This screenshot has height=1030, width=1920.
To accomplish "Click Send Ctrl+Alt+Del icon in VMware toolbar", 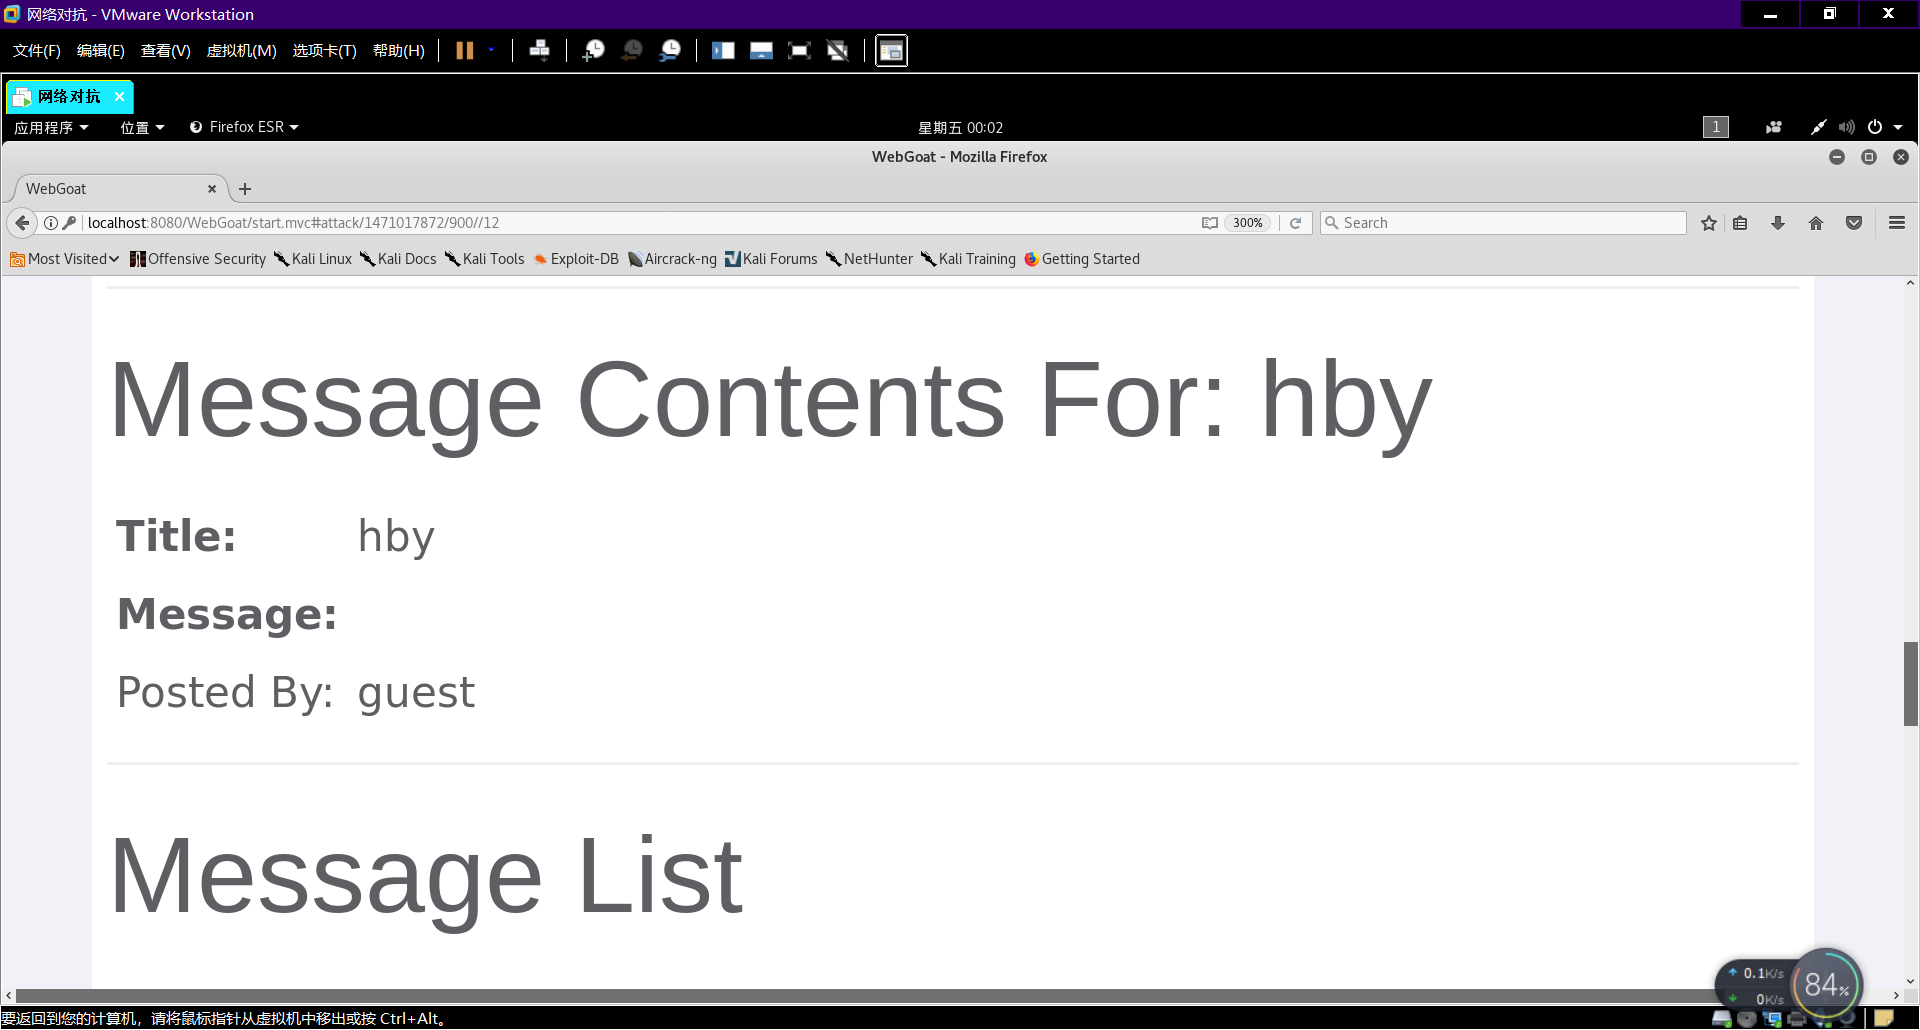I will pos(540,50).
